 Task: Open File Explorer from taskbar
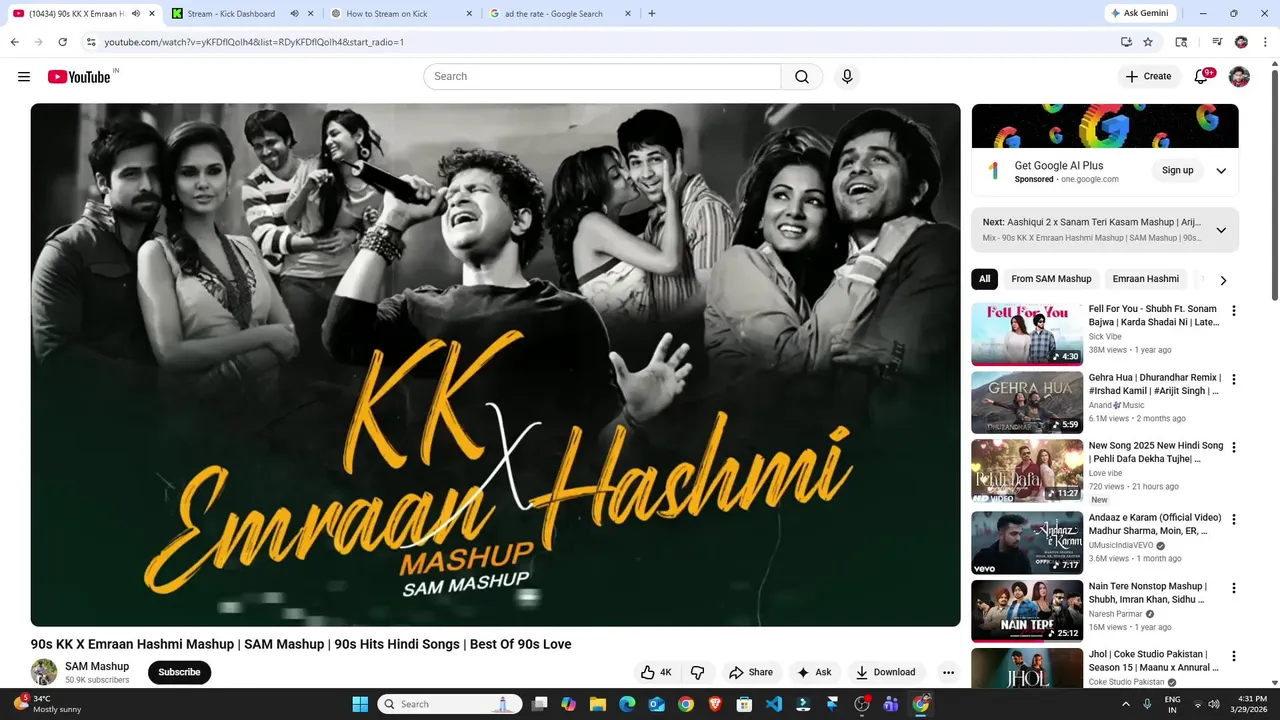click(598, 704)
